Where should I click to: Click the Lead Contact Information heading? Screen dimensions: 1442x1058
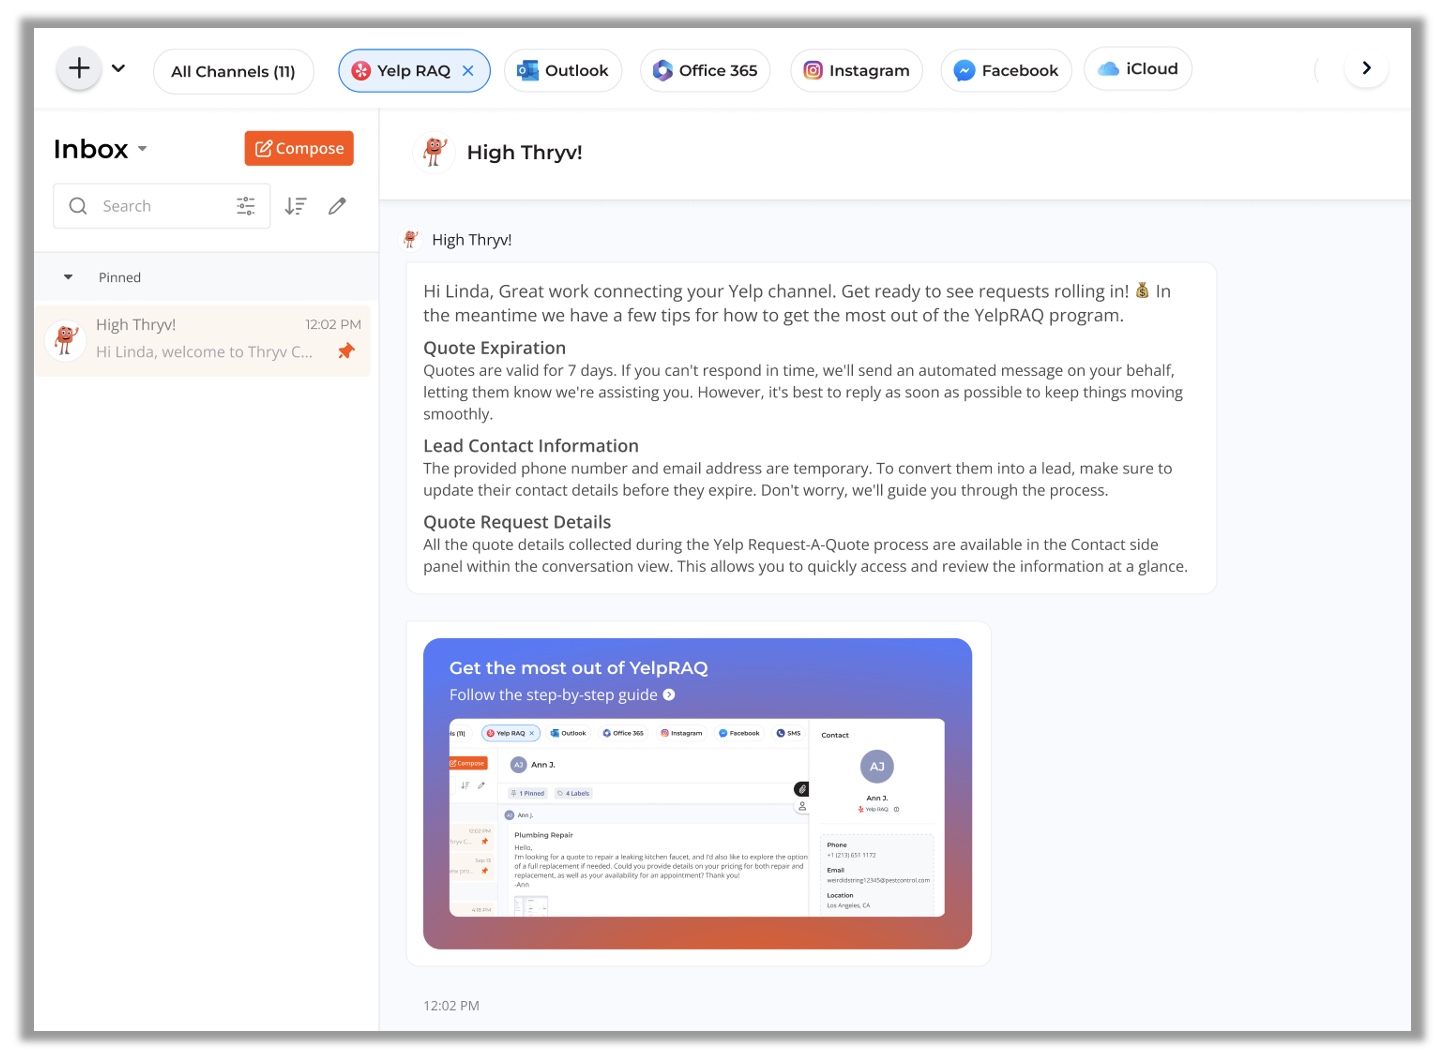[x=531, y=446]
